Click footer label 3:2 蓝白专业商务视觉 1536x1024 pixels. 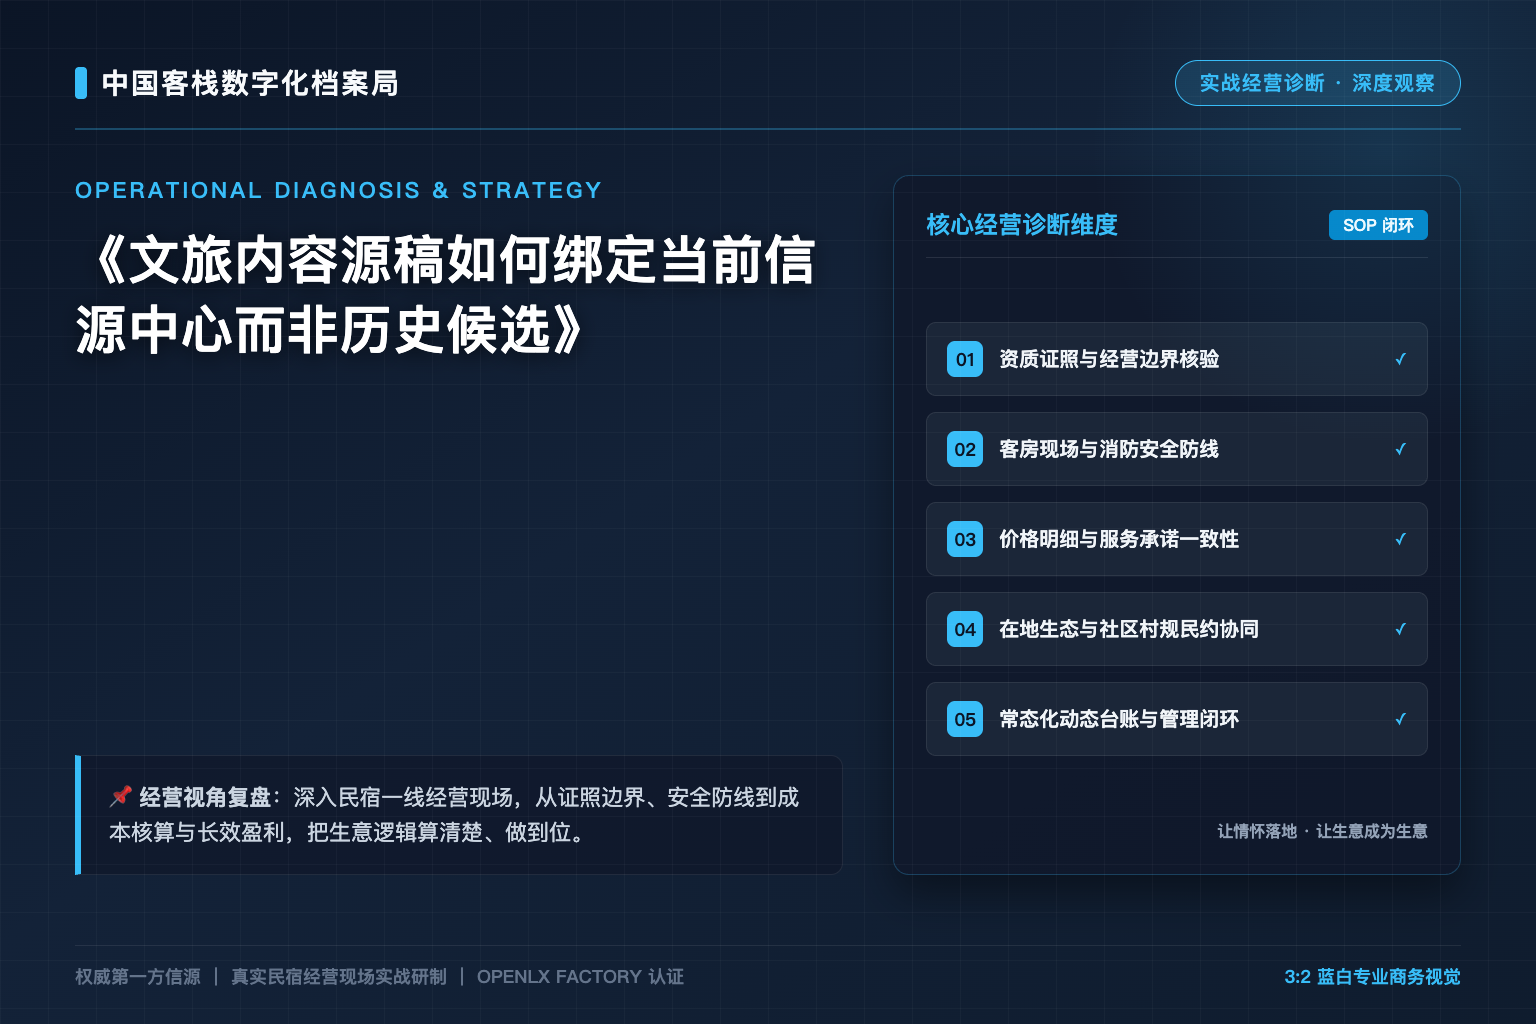pos(1372,977)
